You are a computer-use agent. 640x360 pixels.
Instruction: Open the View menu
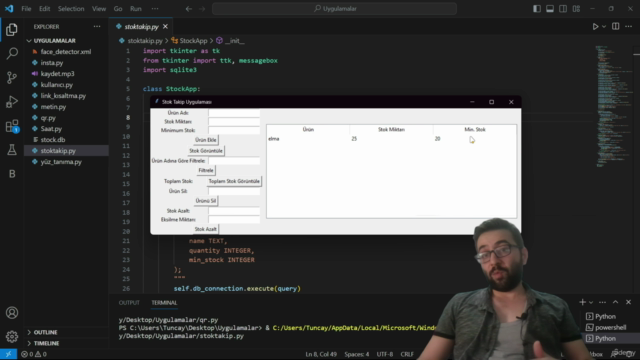pos(99,9)
